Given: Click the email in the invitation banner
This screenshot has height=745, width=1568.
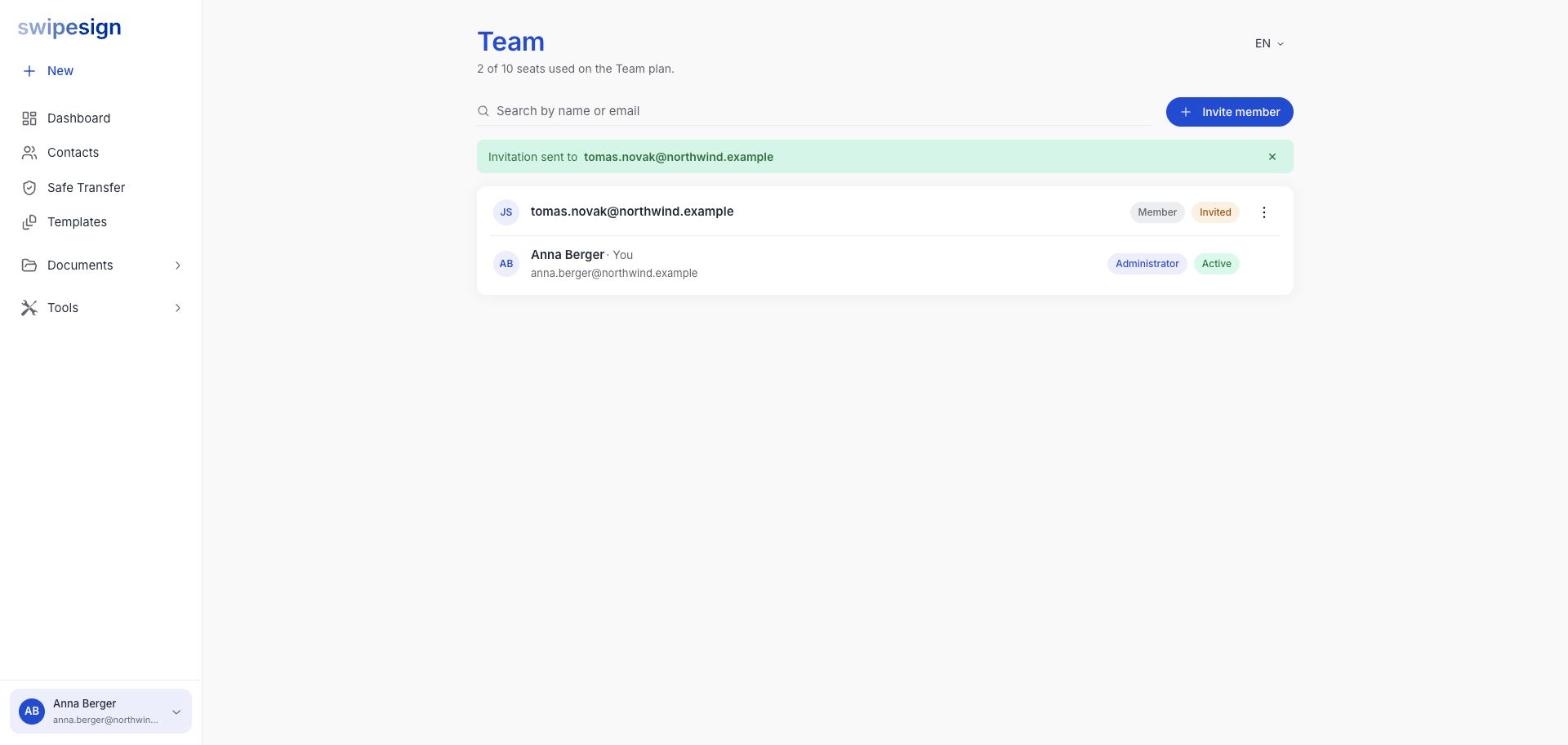Looking at the screenshot, I should [x=678, y=157].
